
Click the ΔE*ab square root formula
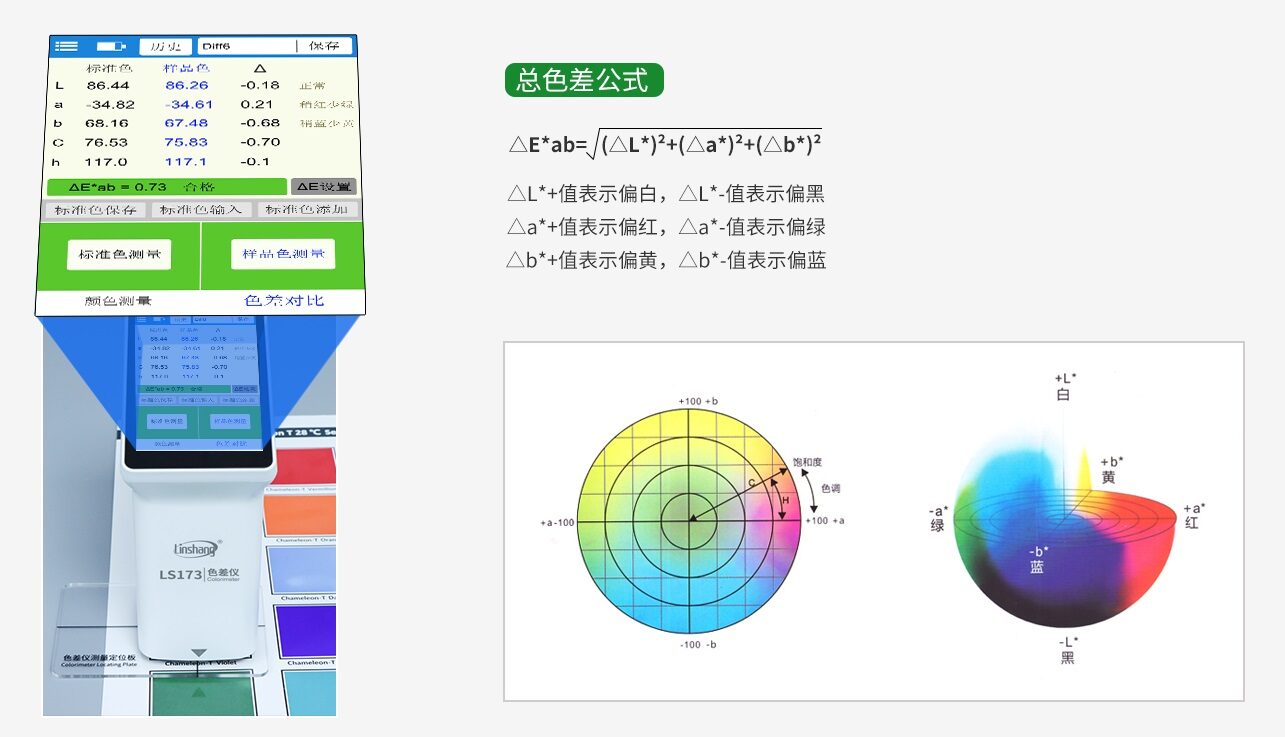click(665, 144)
